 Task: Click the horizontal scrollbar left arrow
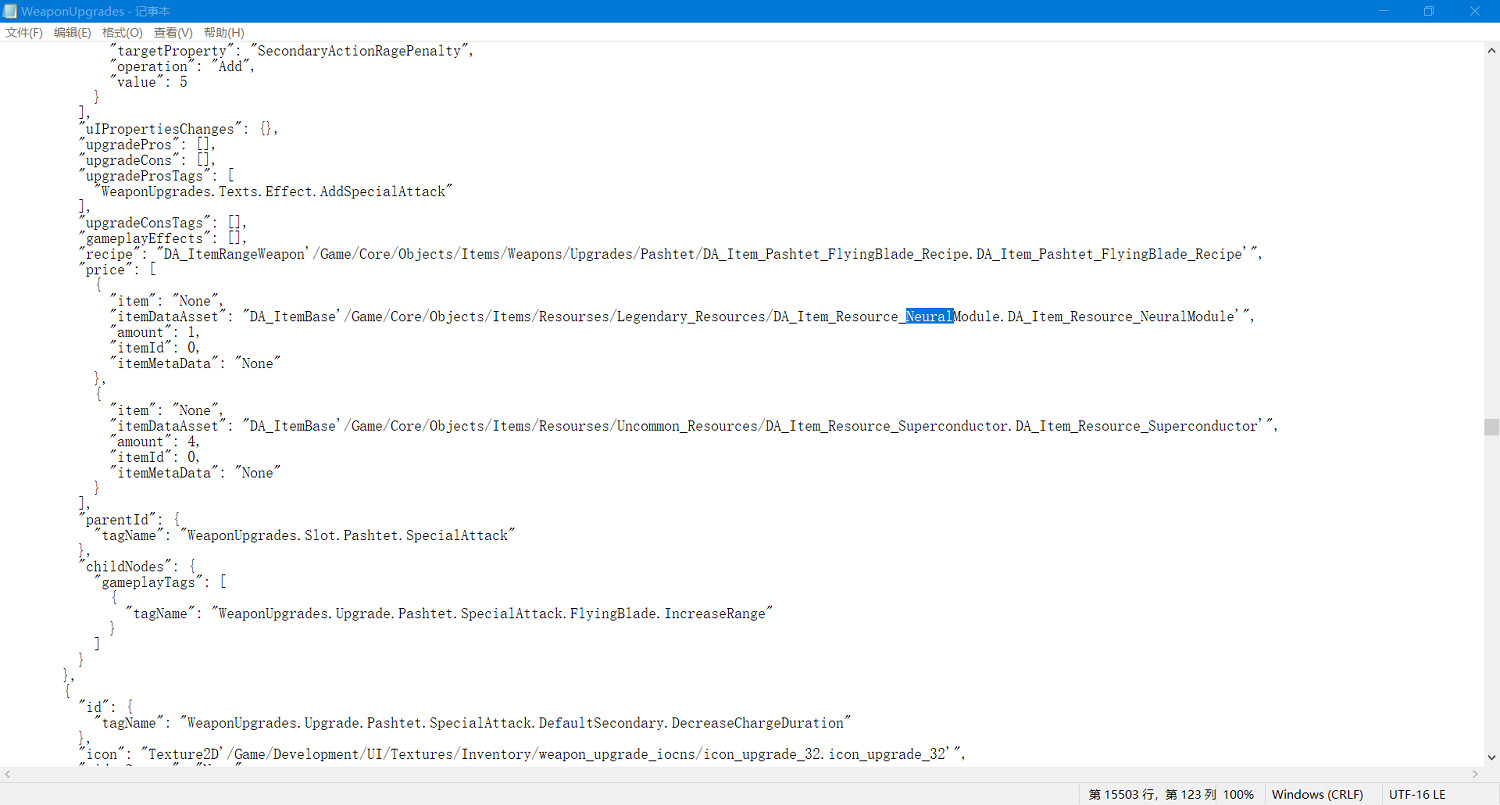coord(8,774)
